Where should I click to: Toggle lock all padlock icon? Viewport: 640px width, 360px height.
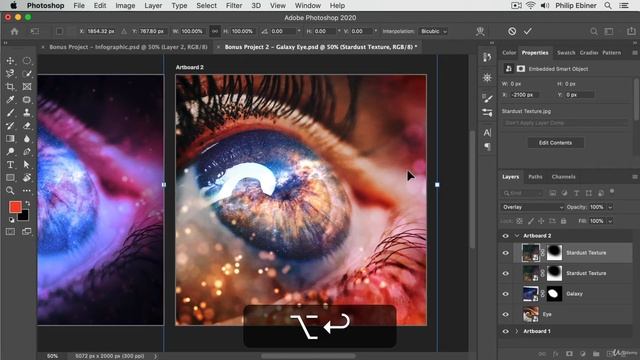pyautogui.click(x=564, y=221)
